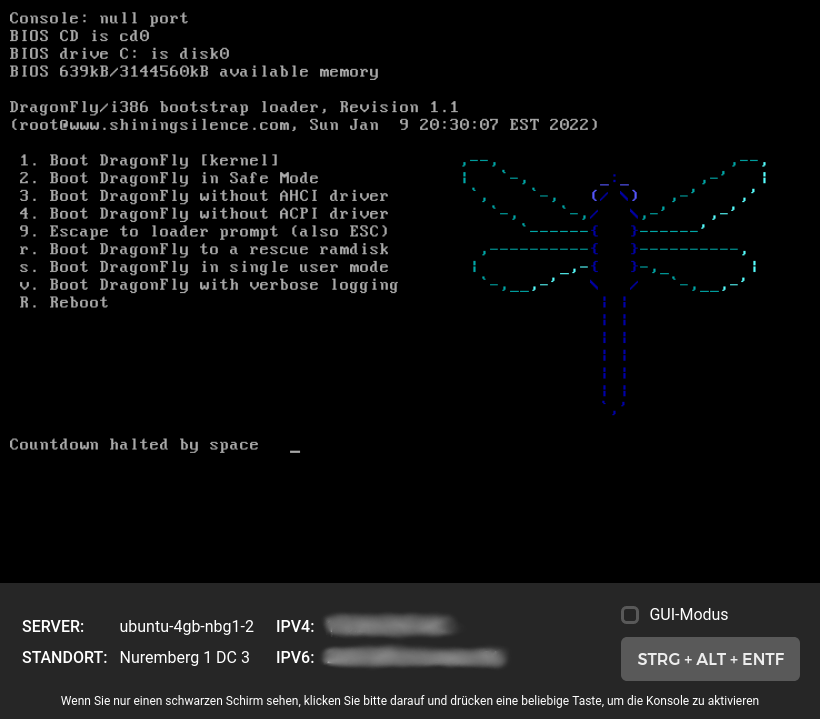Click the SERVER: label
The width and height of the screenshot is (820, 719).
53,626
